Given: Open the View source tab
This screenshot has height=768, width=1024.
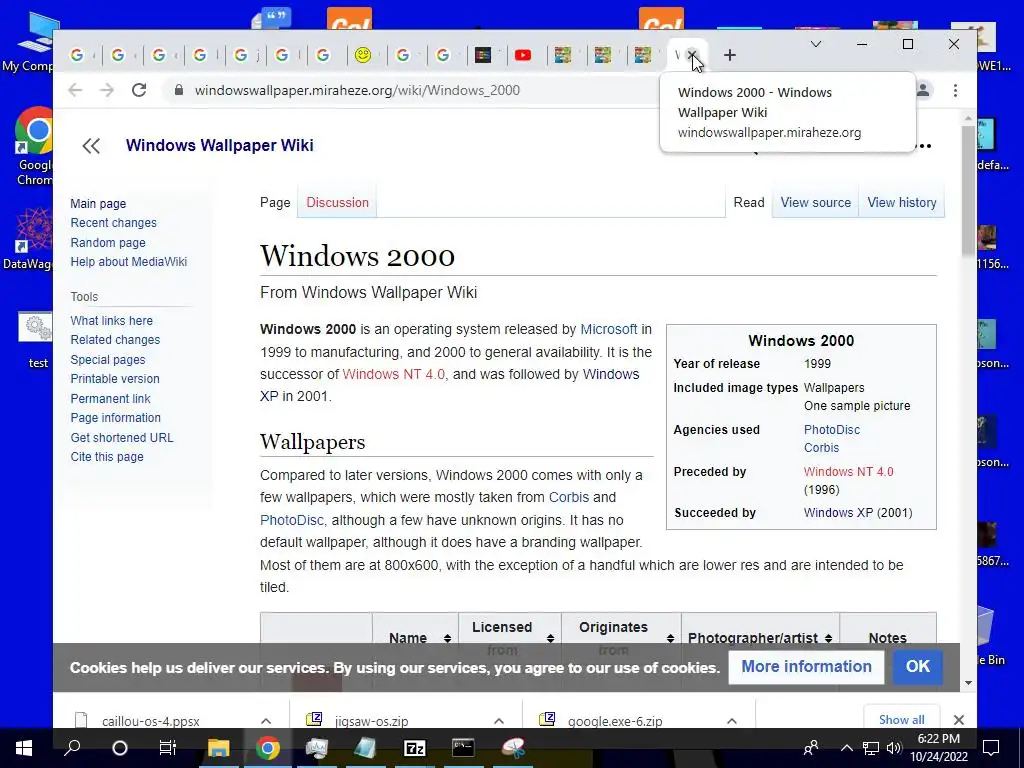Looking at the screenshot, I should tap(815, 202).
